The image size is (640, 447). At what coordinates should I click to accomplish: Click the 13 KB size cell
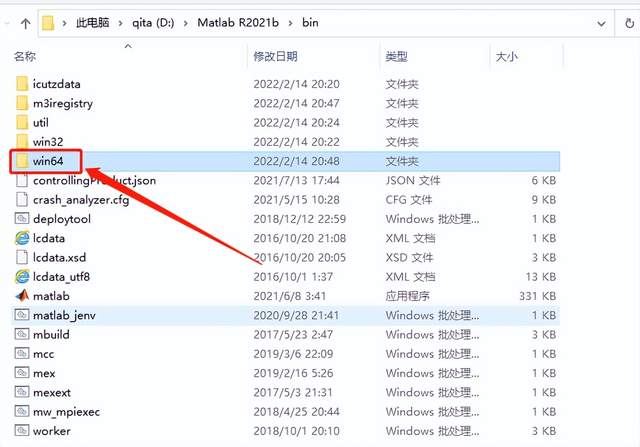(541, 277)
